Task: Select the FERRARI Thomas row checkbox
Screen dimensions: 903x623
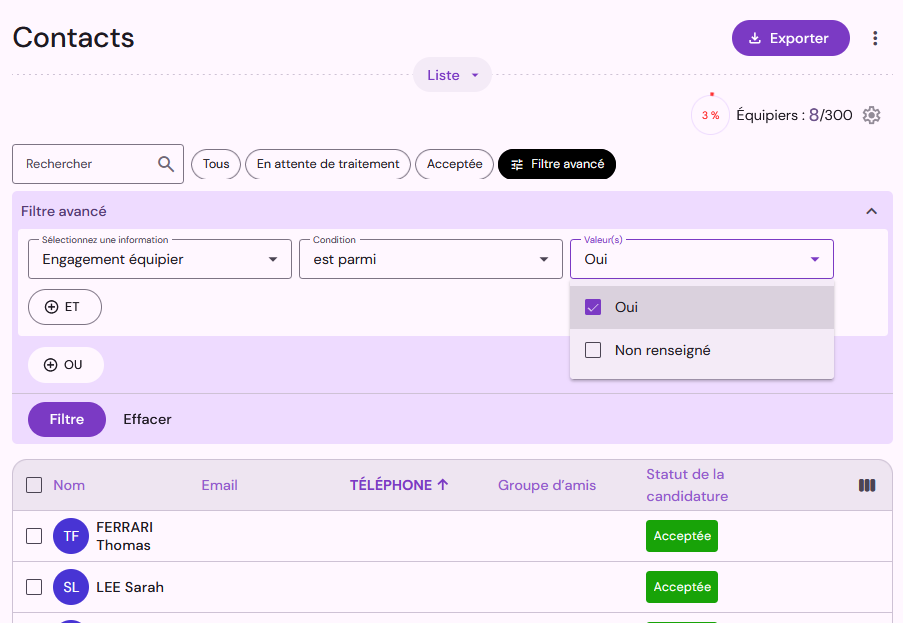Action: (x=34, y=536)
